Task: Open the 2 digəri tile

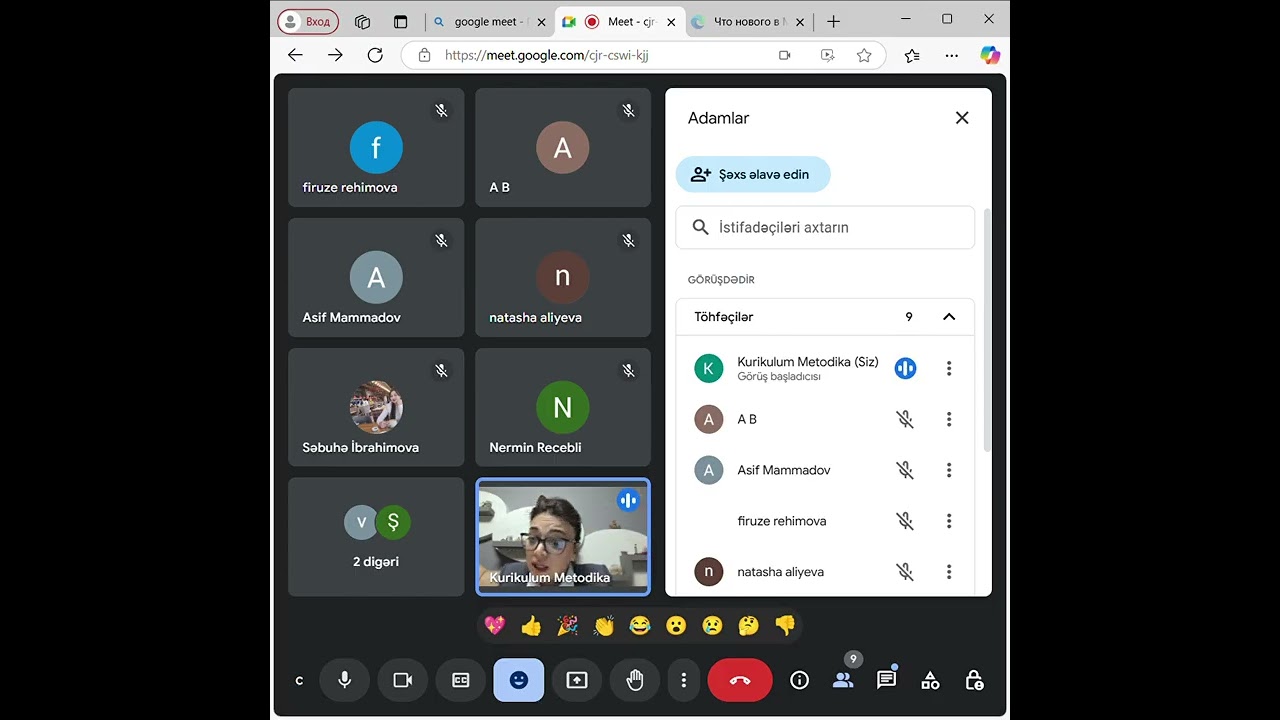Action: [x=376, y=537]
